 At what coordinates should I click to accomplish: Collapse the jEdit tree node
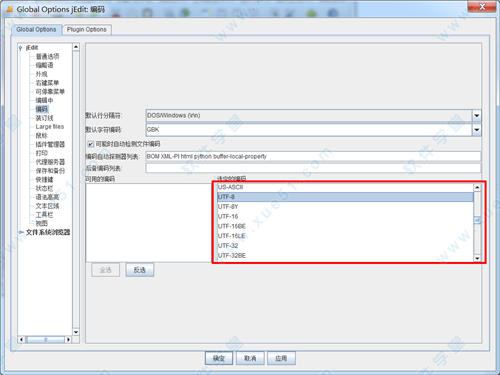21,48
